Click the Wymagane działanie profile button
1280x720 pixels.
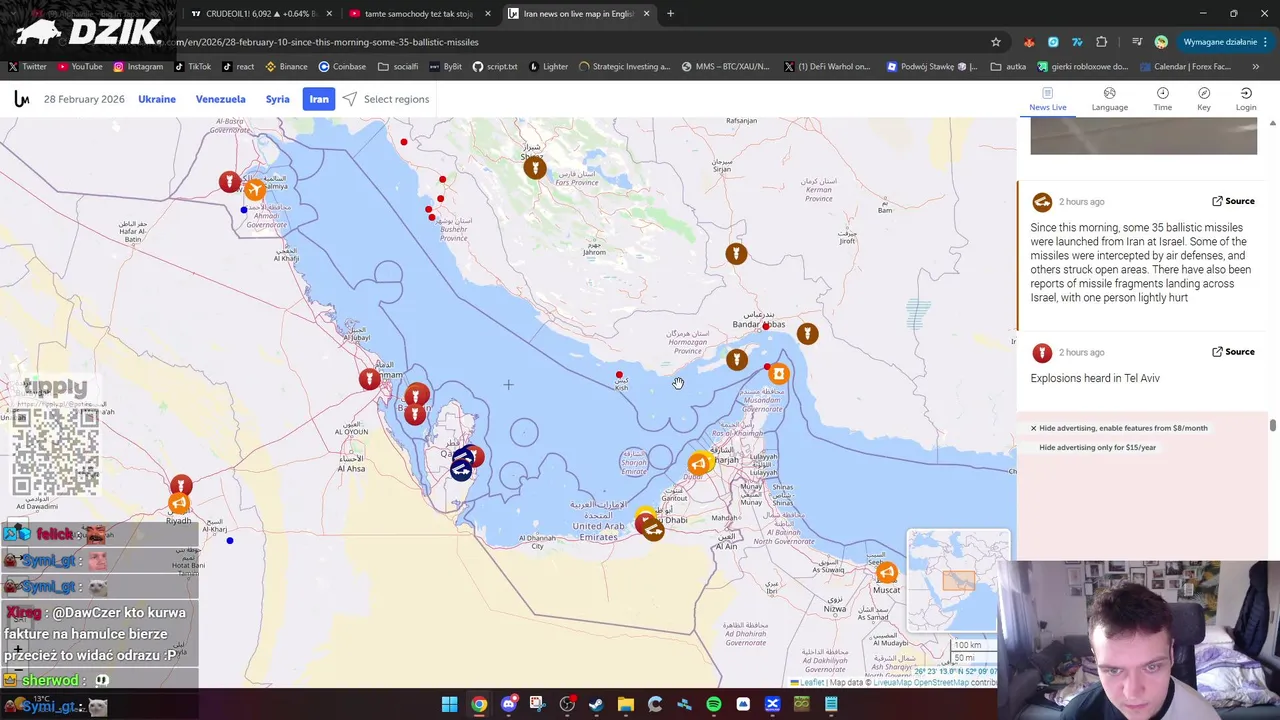pos(1219,42)
